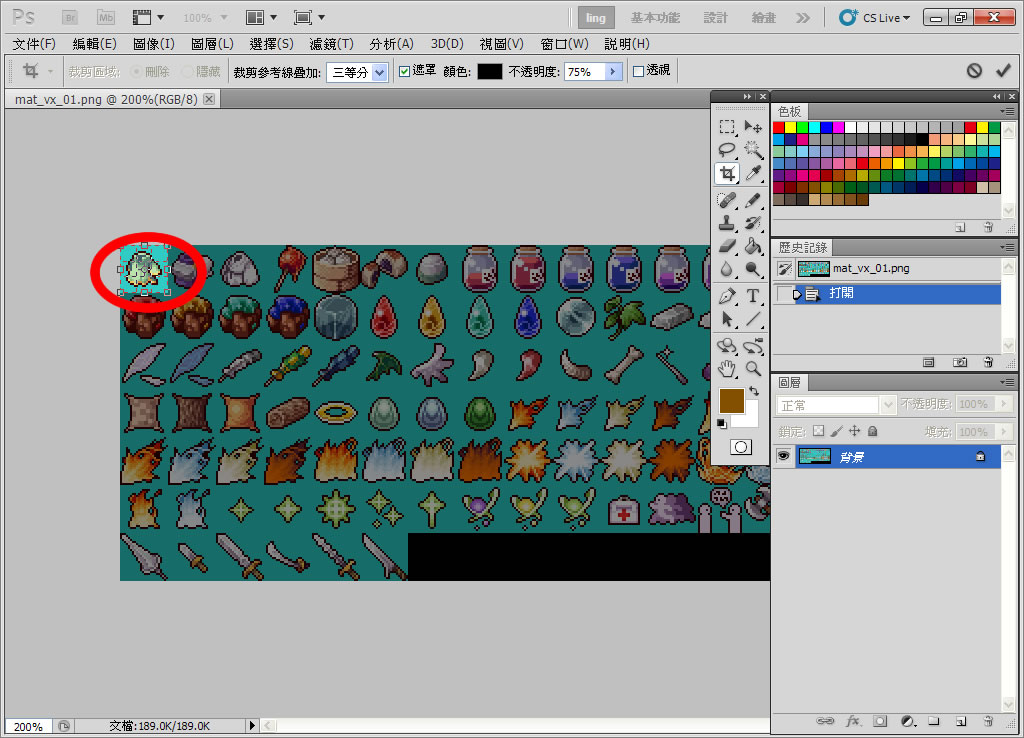
Task: Switch to the mat_vx_01.png document tab
Action: [x=106, y=99]
